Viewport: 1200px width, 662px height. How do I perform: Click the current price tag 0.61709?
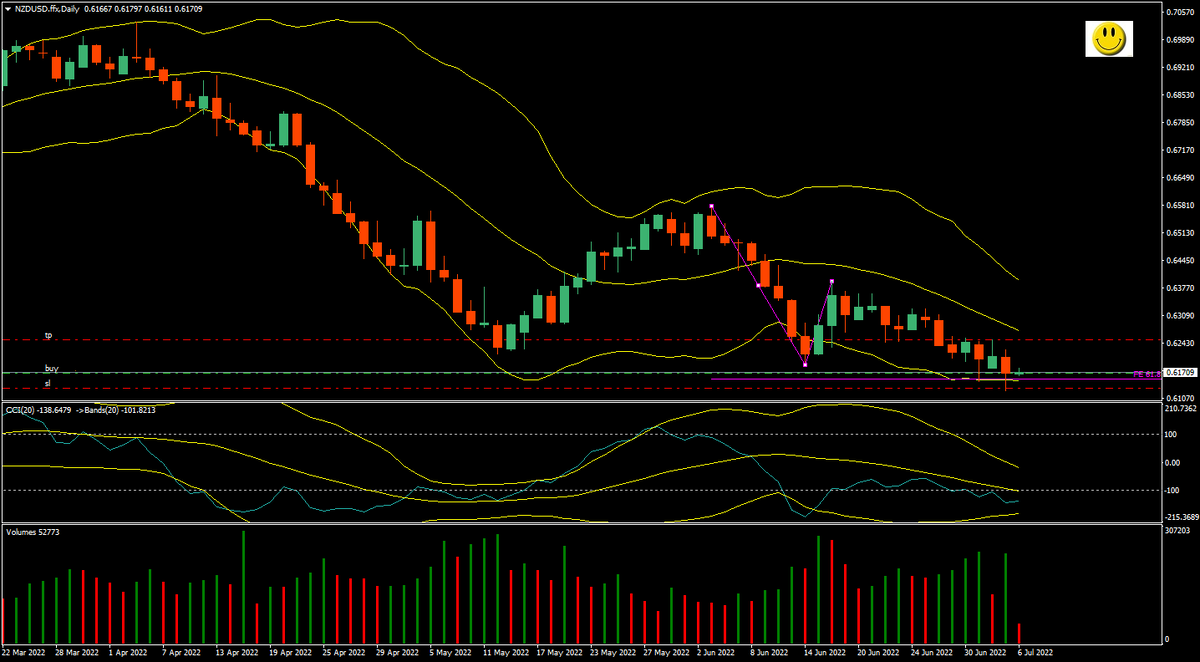tap(1181, 373)
